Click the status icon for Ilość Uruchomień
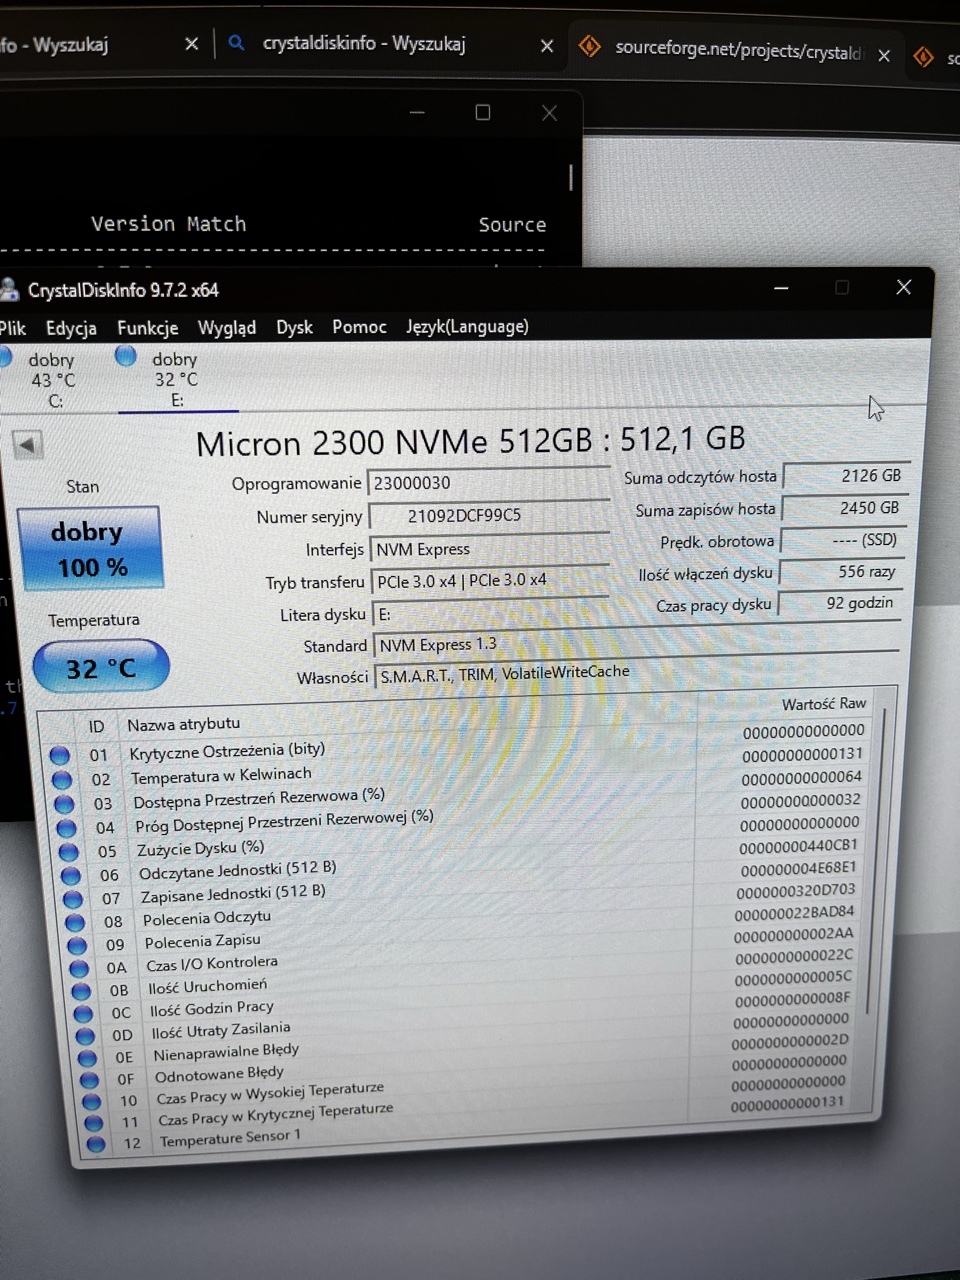The image size is (960, 1280). pyautogui.click(x=82, y=991)
